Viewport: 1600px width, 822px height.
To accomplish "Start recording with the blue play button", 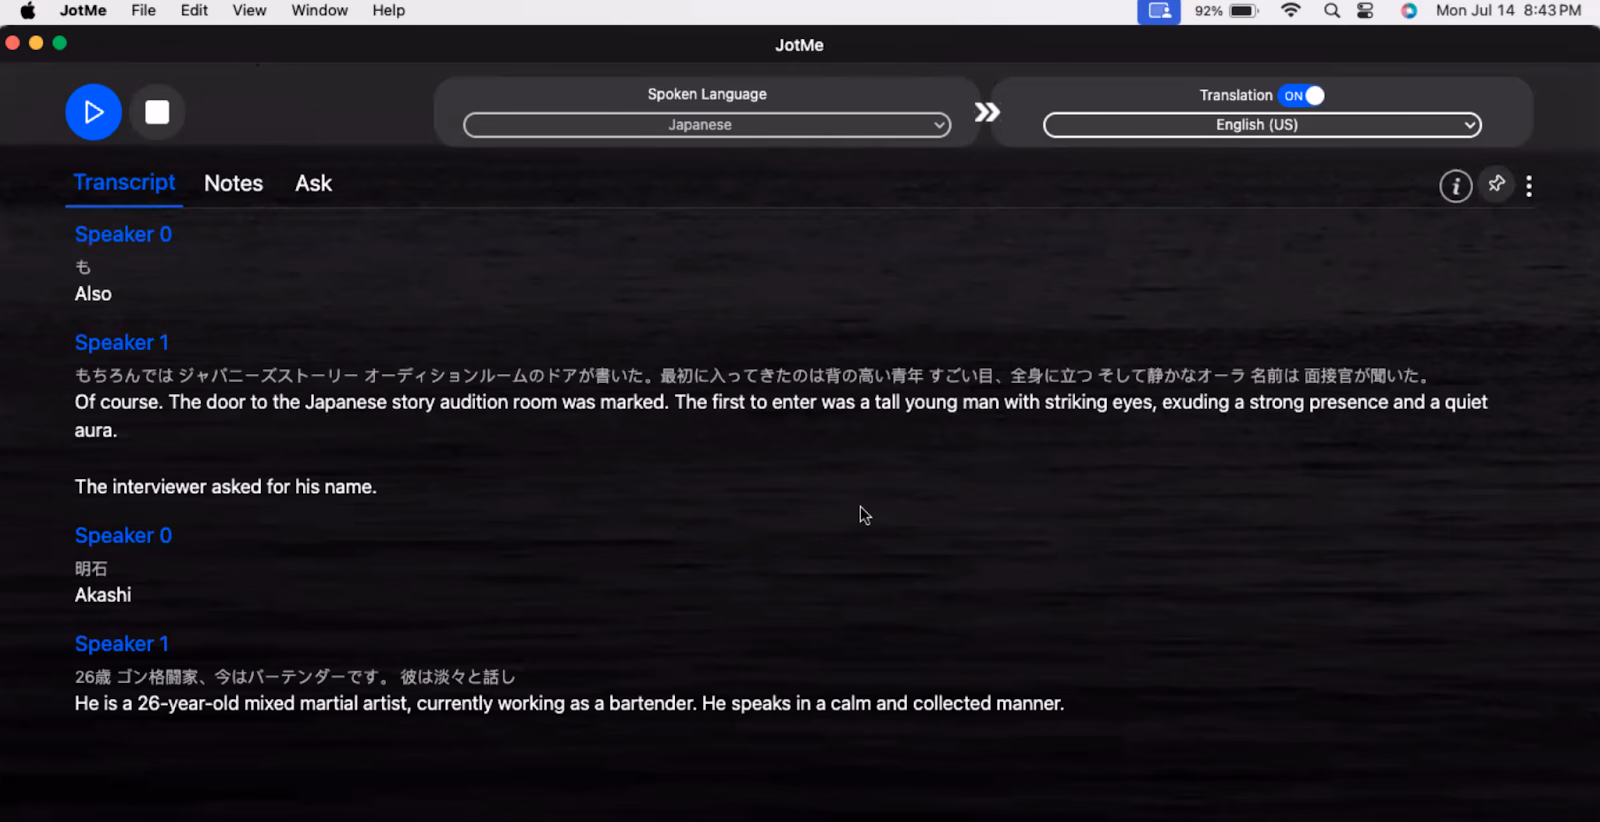I will point(94,112).
